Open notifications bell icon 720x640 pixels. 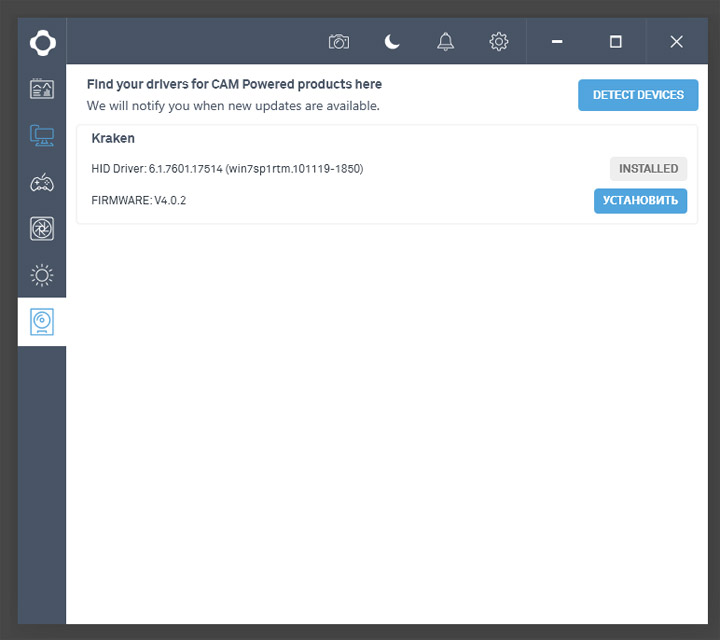tap(445, 42)
